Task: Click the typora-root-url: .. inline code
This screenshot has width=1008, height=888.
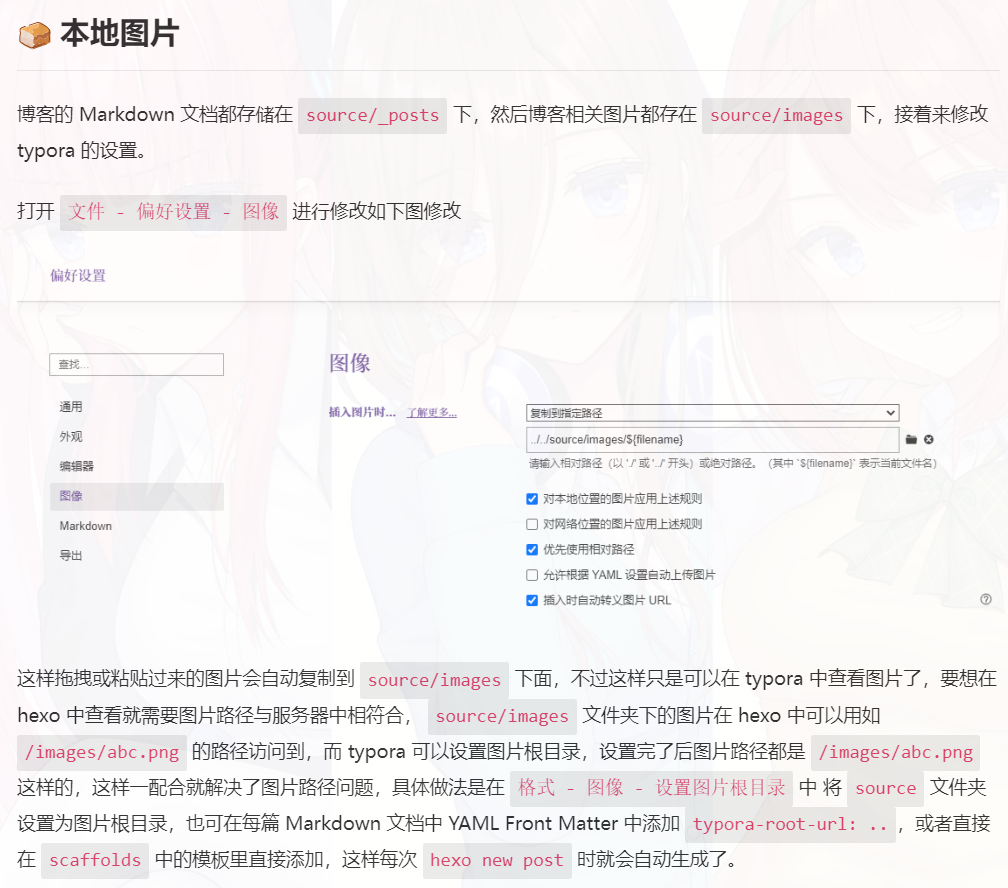Action: coord(790,824)
